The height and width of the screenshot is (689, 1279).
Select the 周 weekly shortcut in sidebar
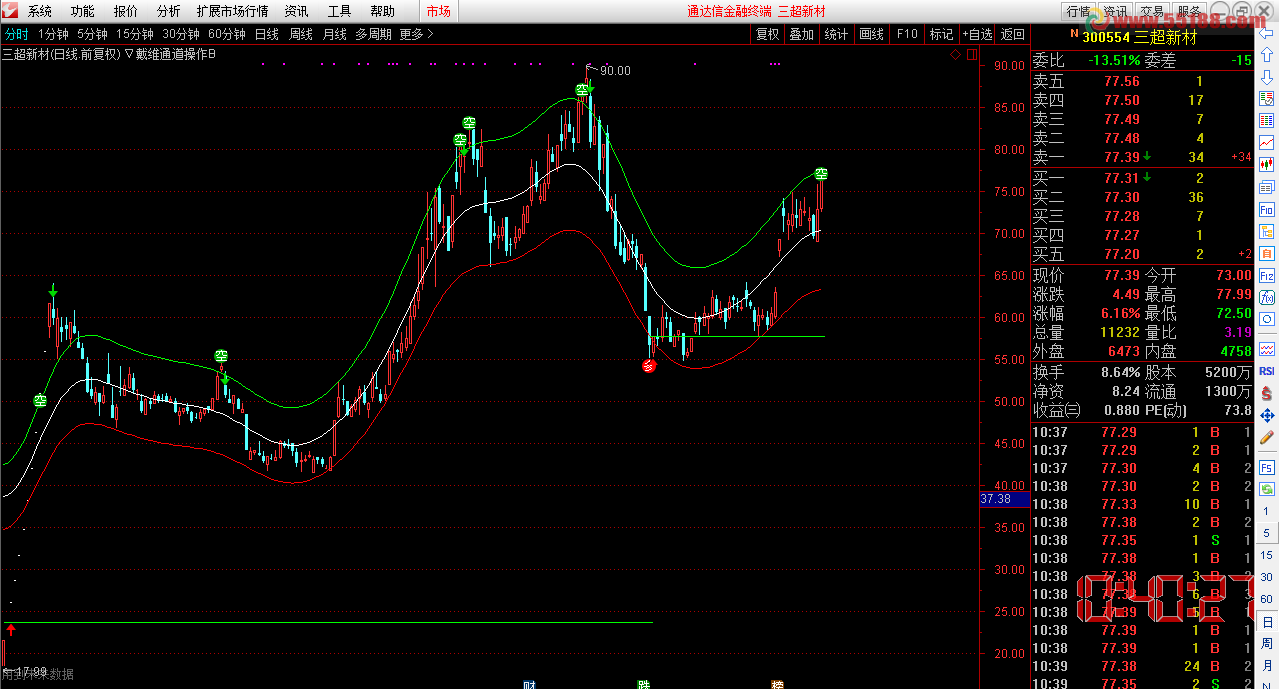tap(1267, 643)
